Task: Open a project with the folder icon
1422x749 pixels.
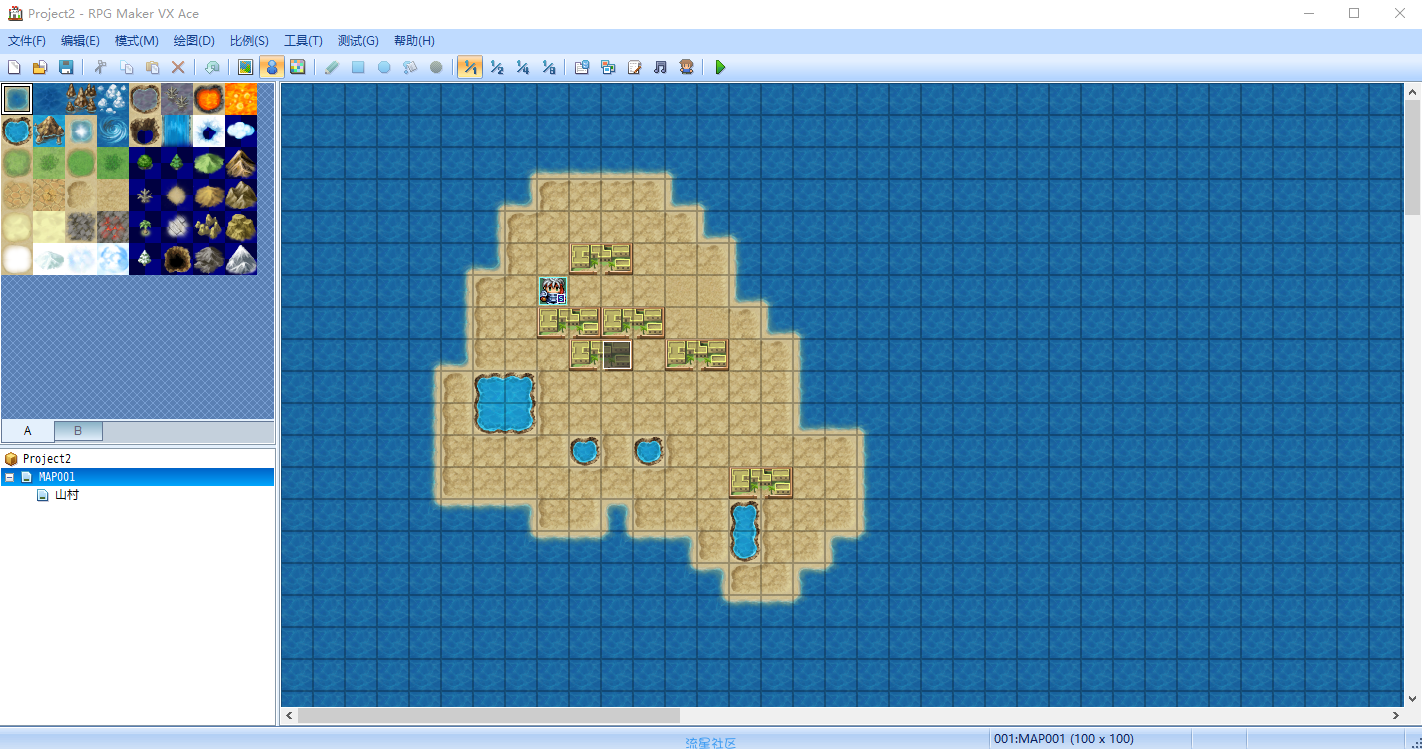Action: 40,67
